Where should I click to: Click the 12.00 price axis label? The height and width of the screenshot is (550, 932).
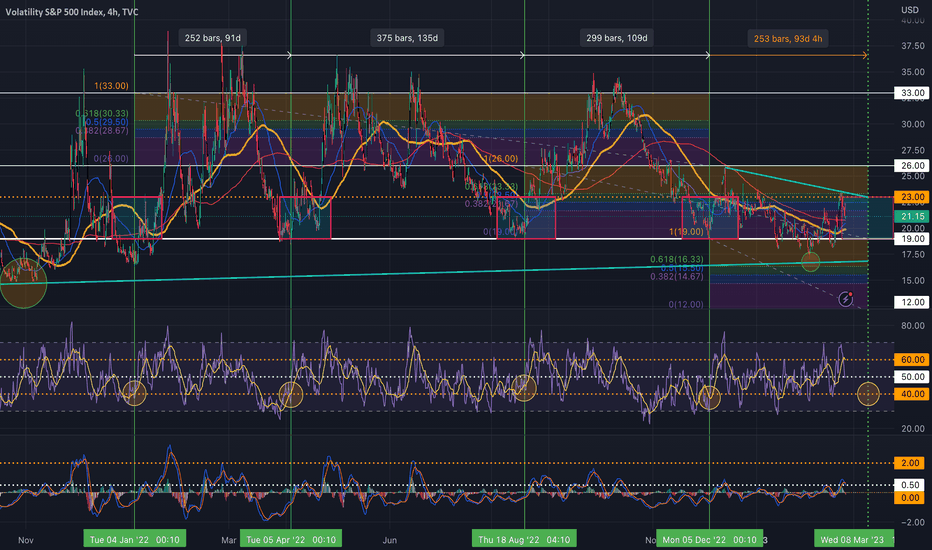(912, 302)
